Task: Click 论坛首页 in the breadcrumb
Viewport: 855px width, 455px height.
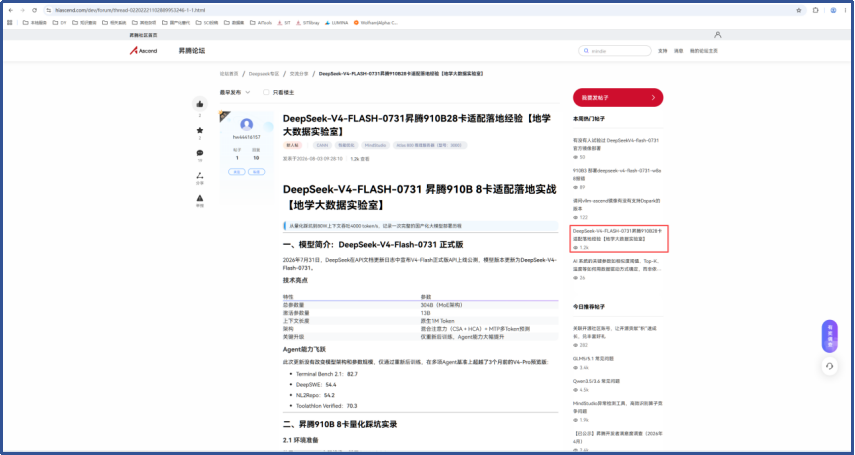Action: (229, 73)
